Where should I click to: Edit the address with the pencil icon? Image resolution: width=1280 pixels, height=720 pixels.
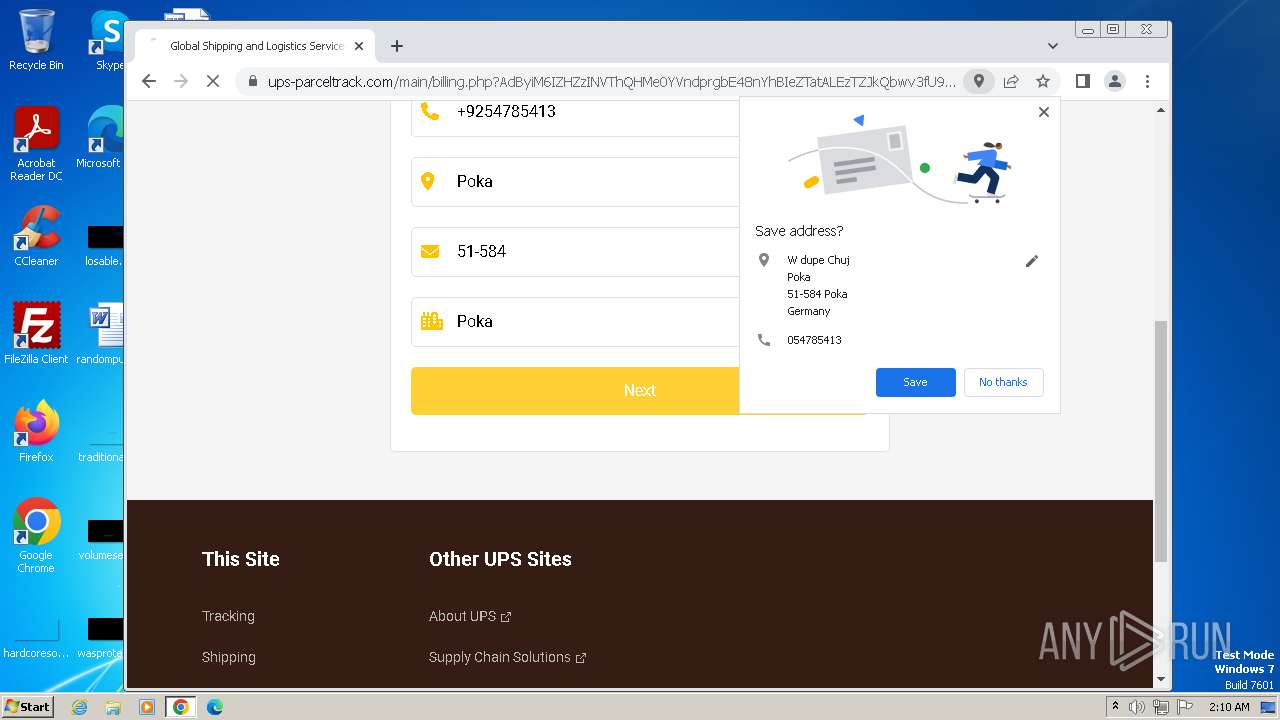click(1032, 261)
